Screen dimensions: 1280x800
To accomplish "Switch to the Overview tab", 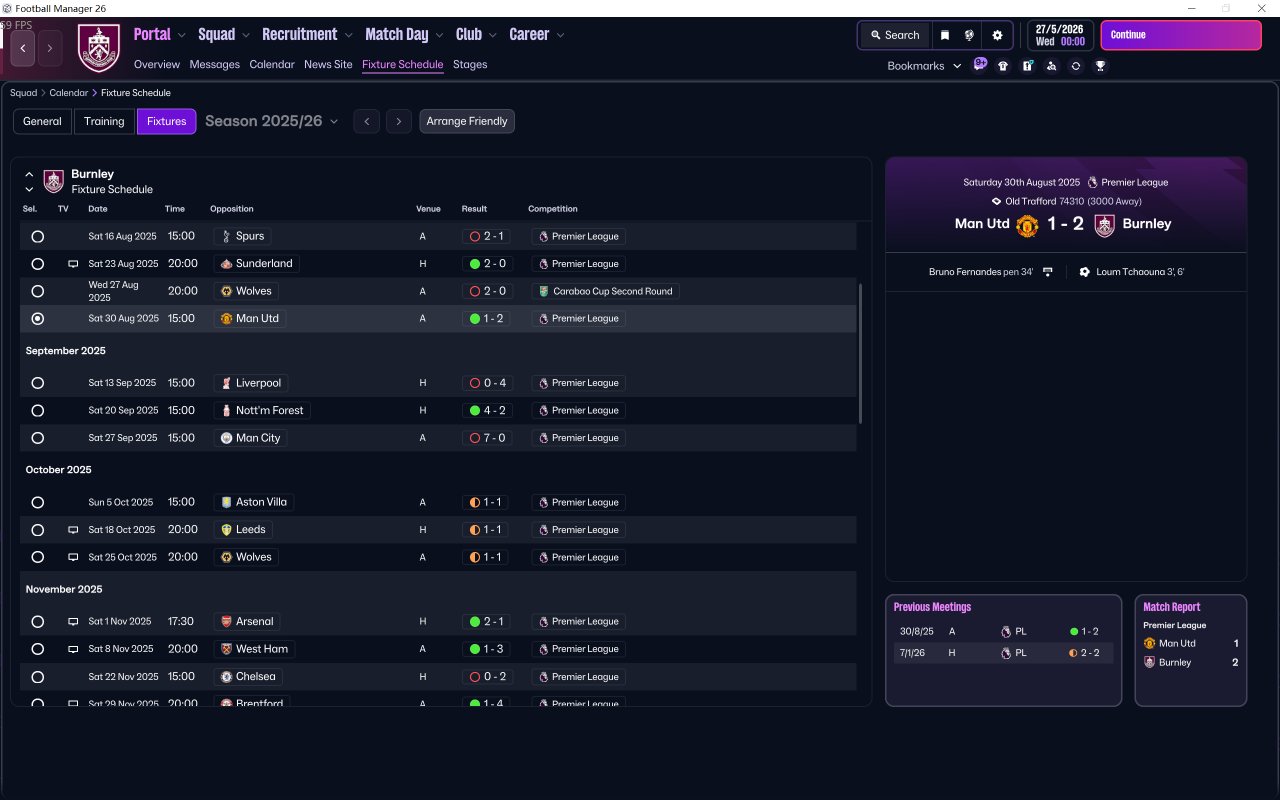I will click(157, 64).
